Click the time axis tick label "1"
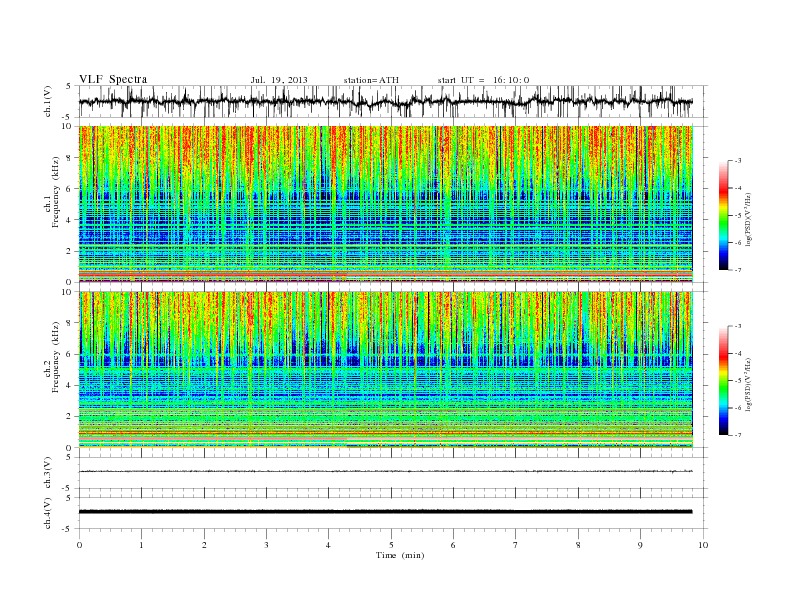 [141, 545]
